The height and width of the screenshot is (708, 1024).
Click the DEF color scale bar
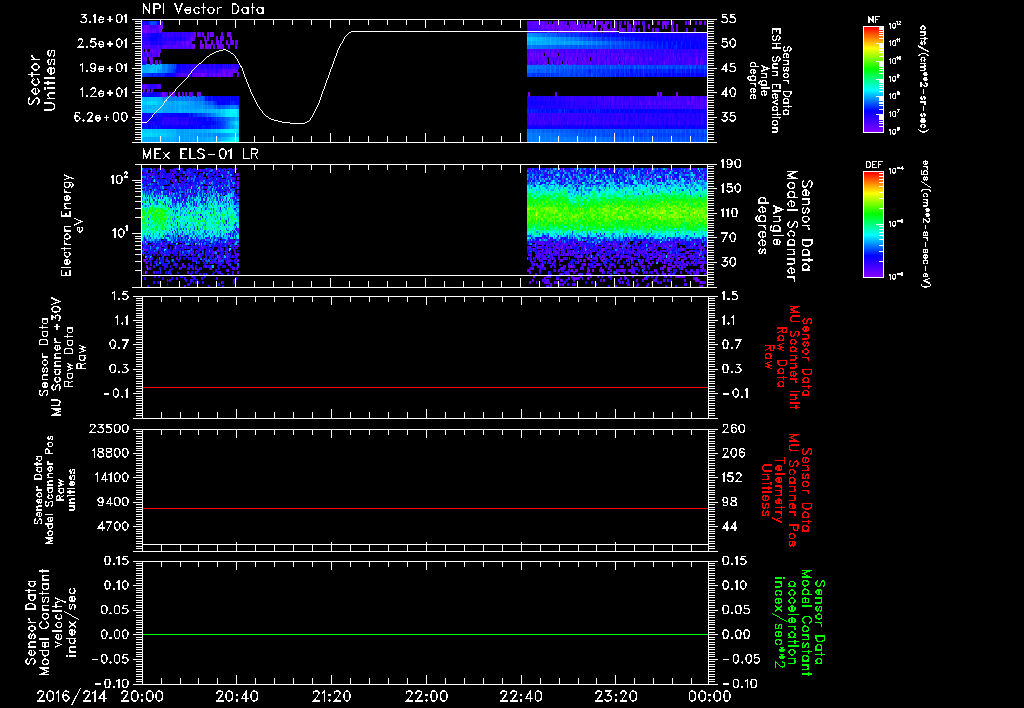click(873, 224)
